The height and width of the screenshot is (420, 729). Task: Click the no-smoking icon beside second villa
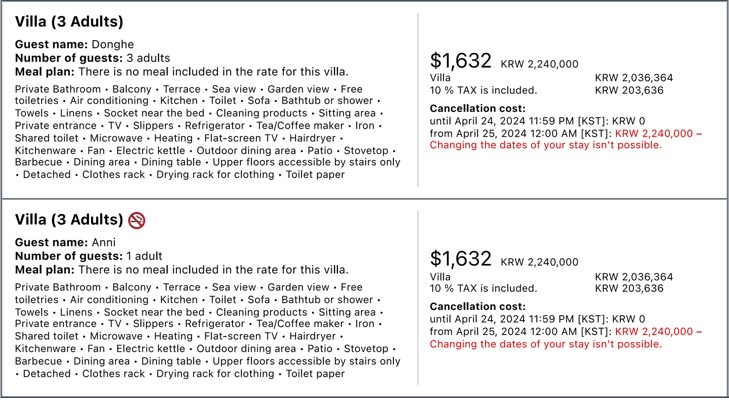pos(137,220)
